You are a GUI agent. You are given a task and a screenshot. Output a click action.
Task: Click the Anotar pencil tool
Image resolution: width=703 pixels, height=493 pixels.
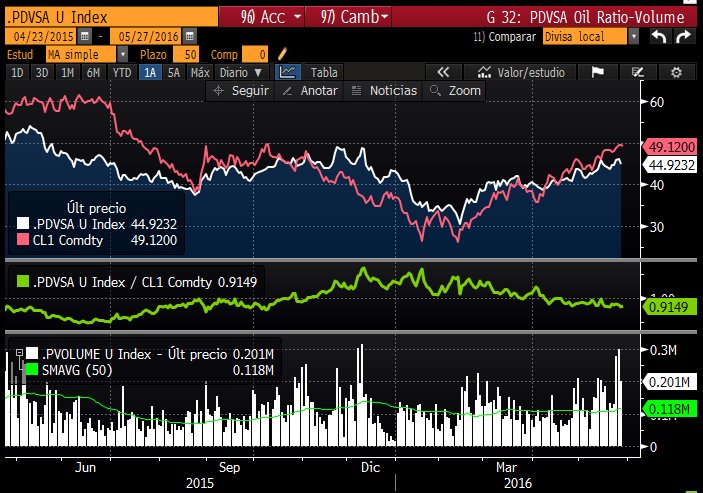(309, 91)
